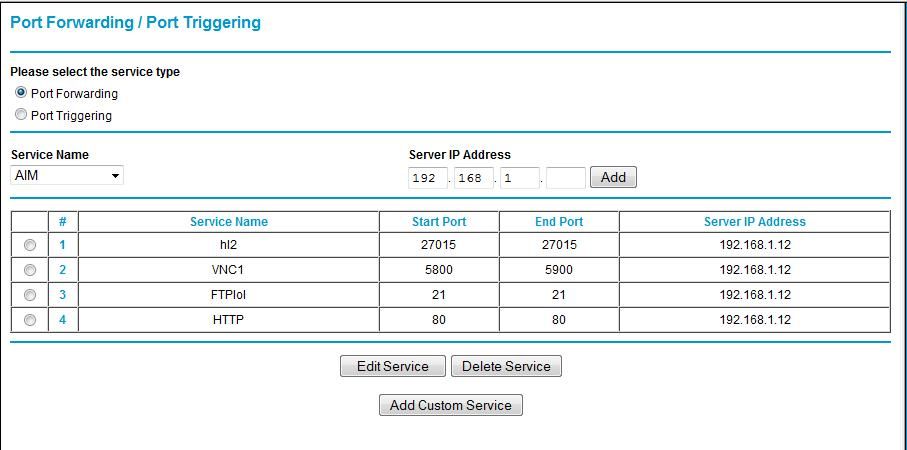
Task: Open the Service Name dropdown showing AIM
Action: pos(67,175)
